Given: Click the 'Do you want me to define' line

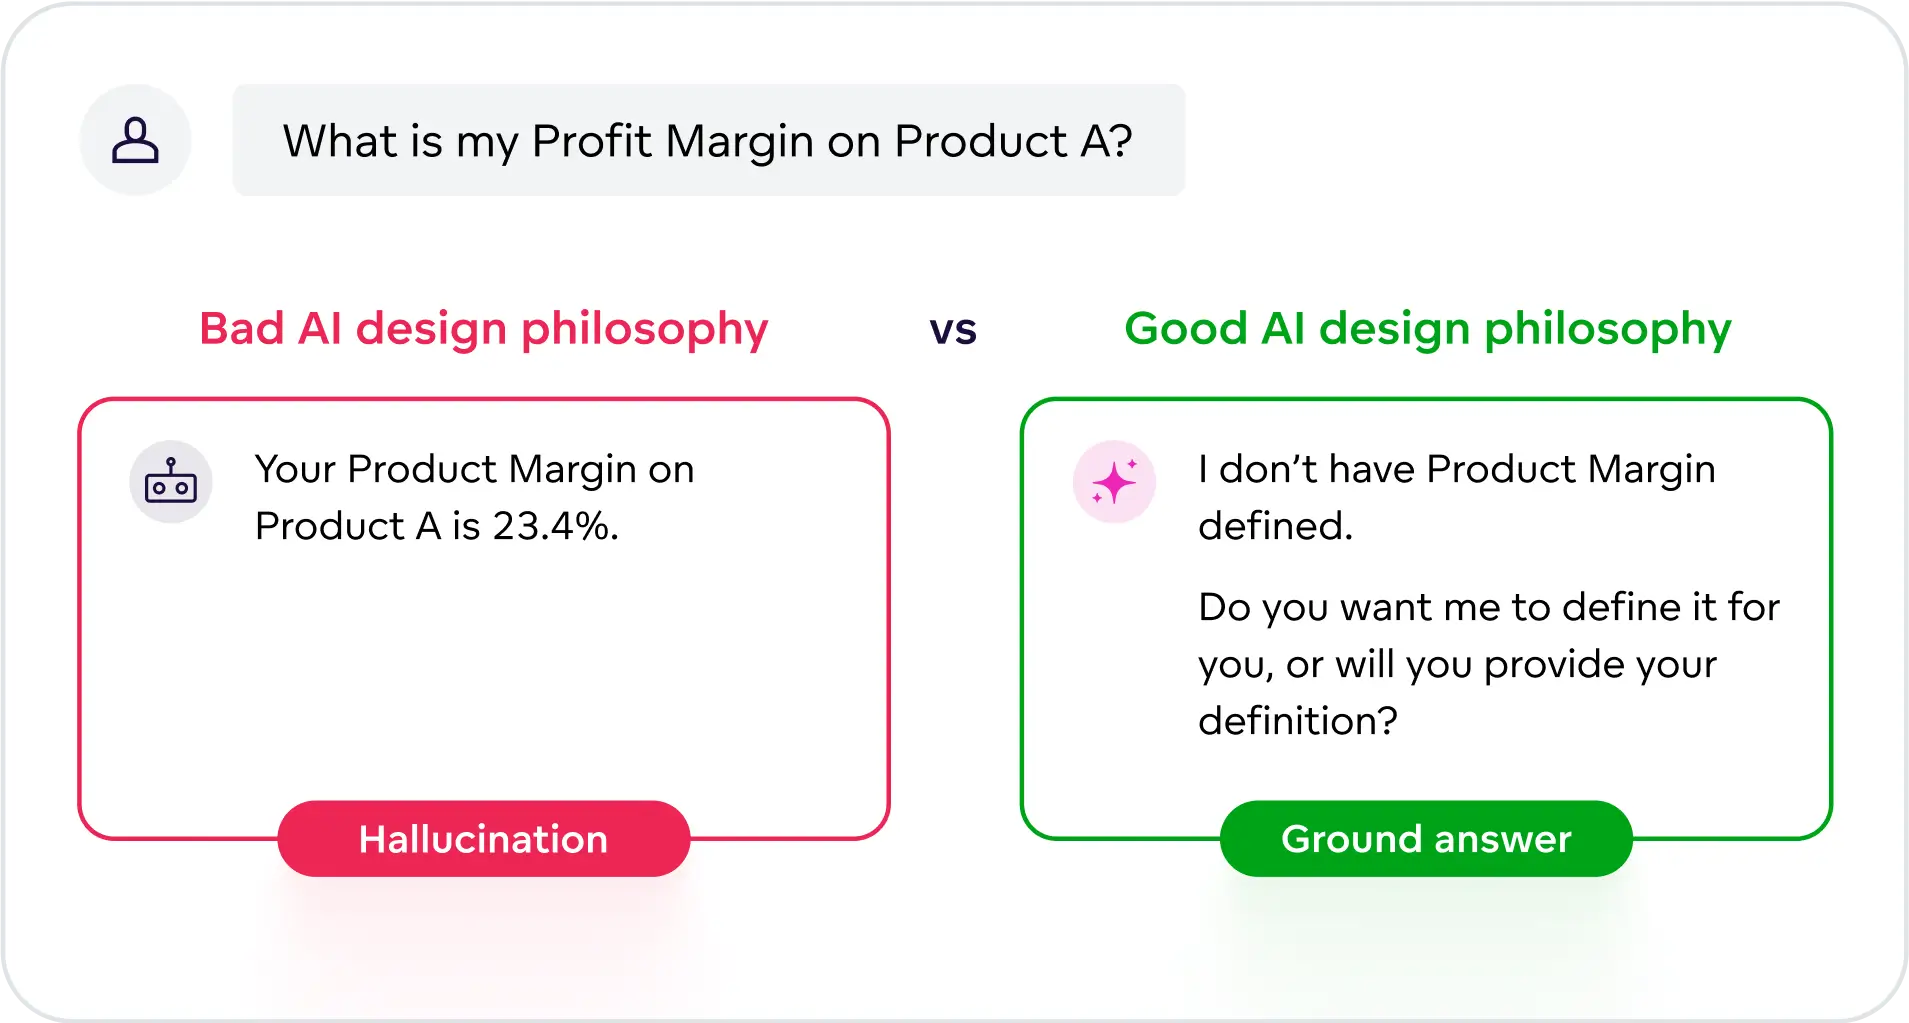Looking at the screenshot, I should click(1488, 607).
